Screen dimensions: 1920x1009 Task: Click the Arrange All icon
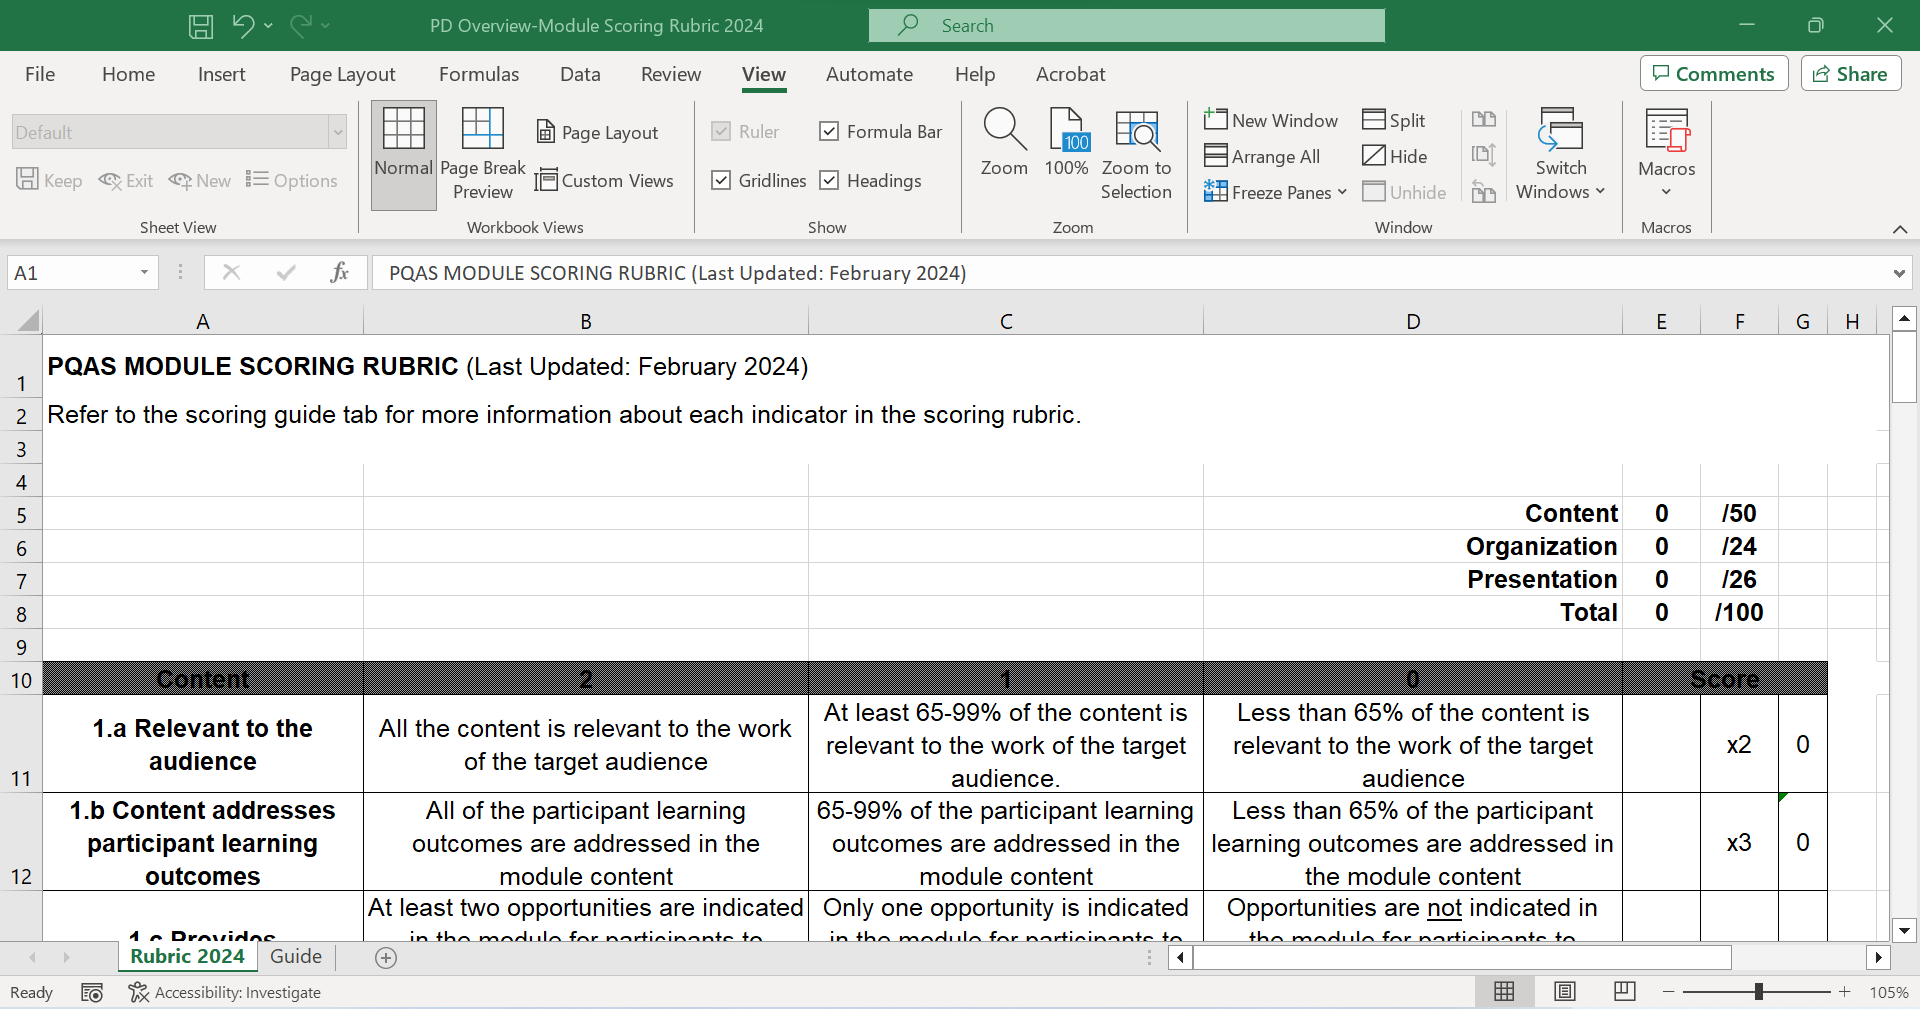[1262, 156]
